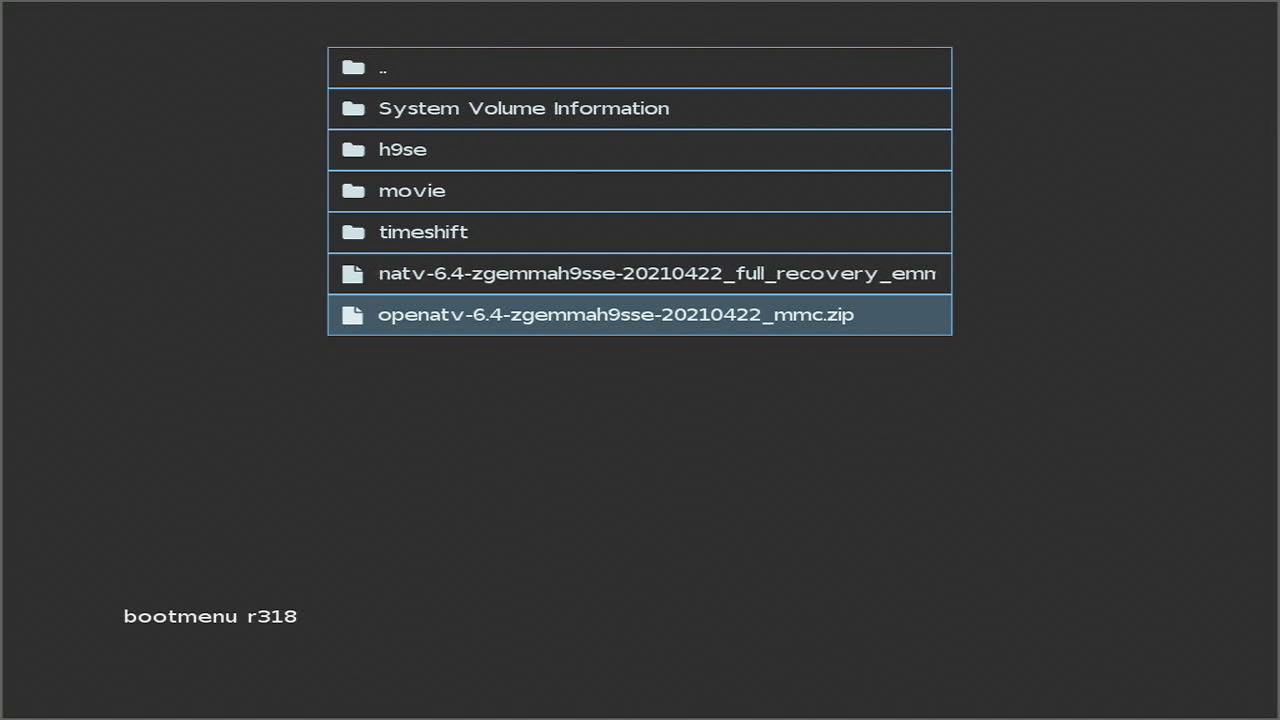Click empty space in the movie row
The image size is (1280, 720).
coord(700,191)
